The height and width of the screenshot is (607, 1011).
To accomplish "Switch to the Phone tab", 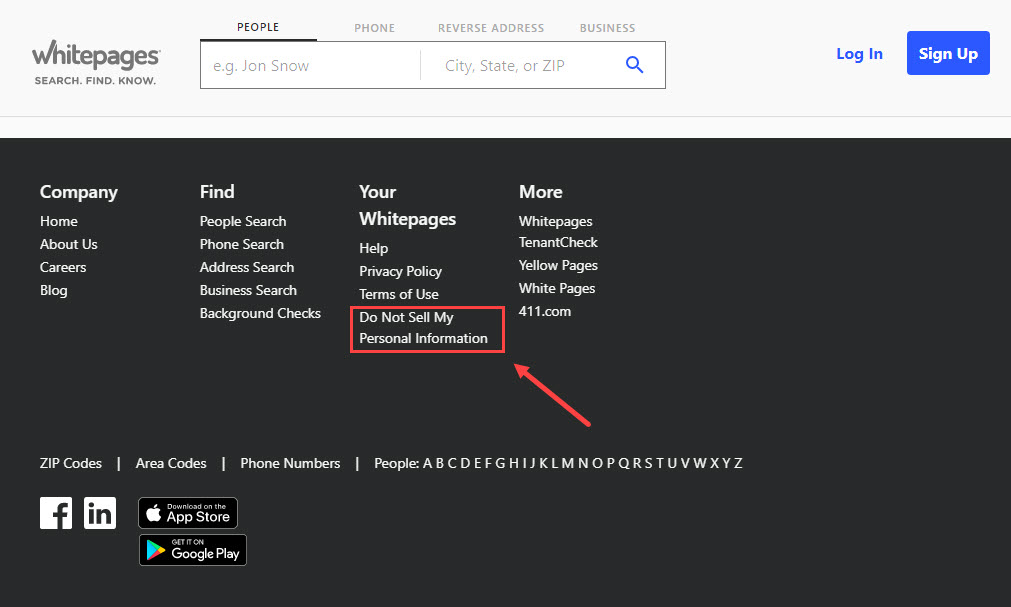I will coord(375,28).
